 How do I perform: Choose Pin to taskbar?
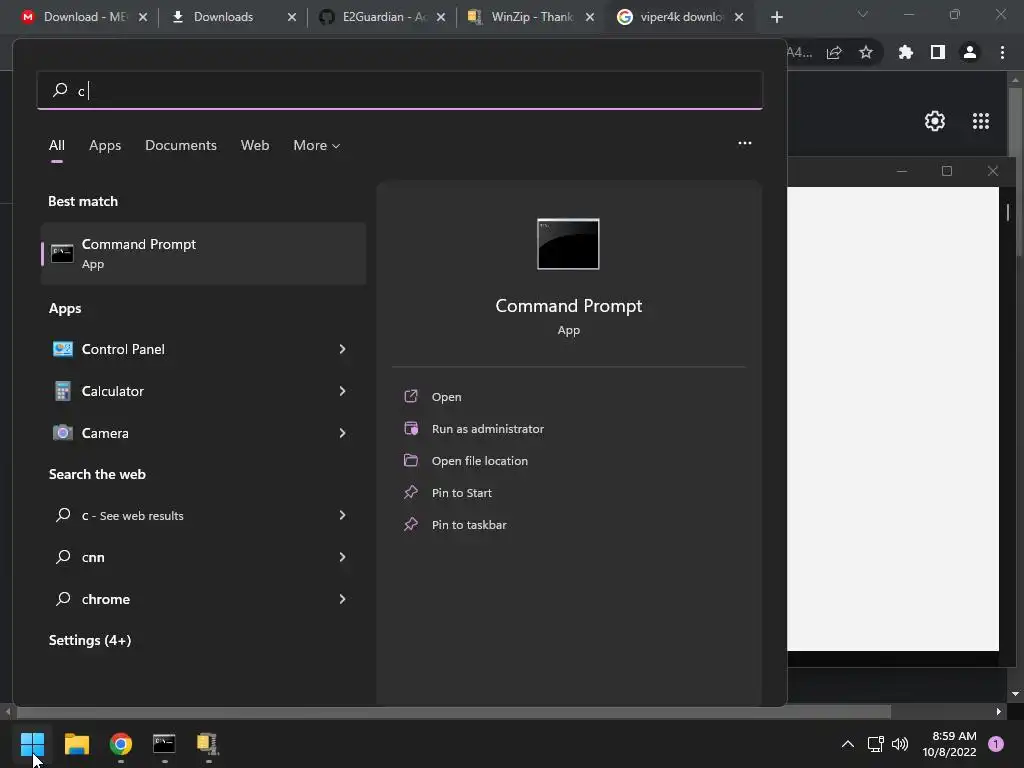coord(469,524)
